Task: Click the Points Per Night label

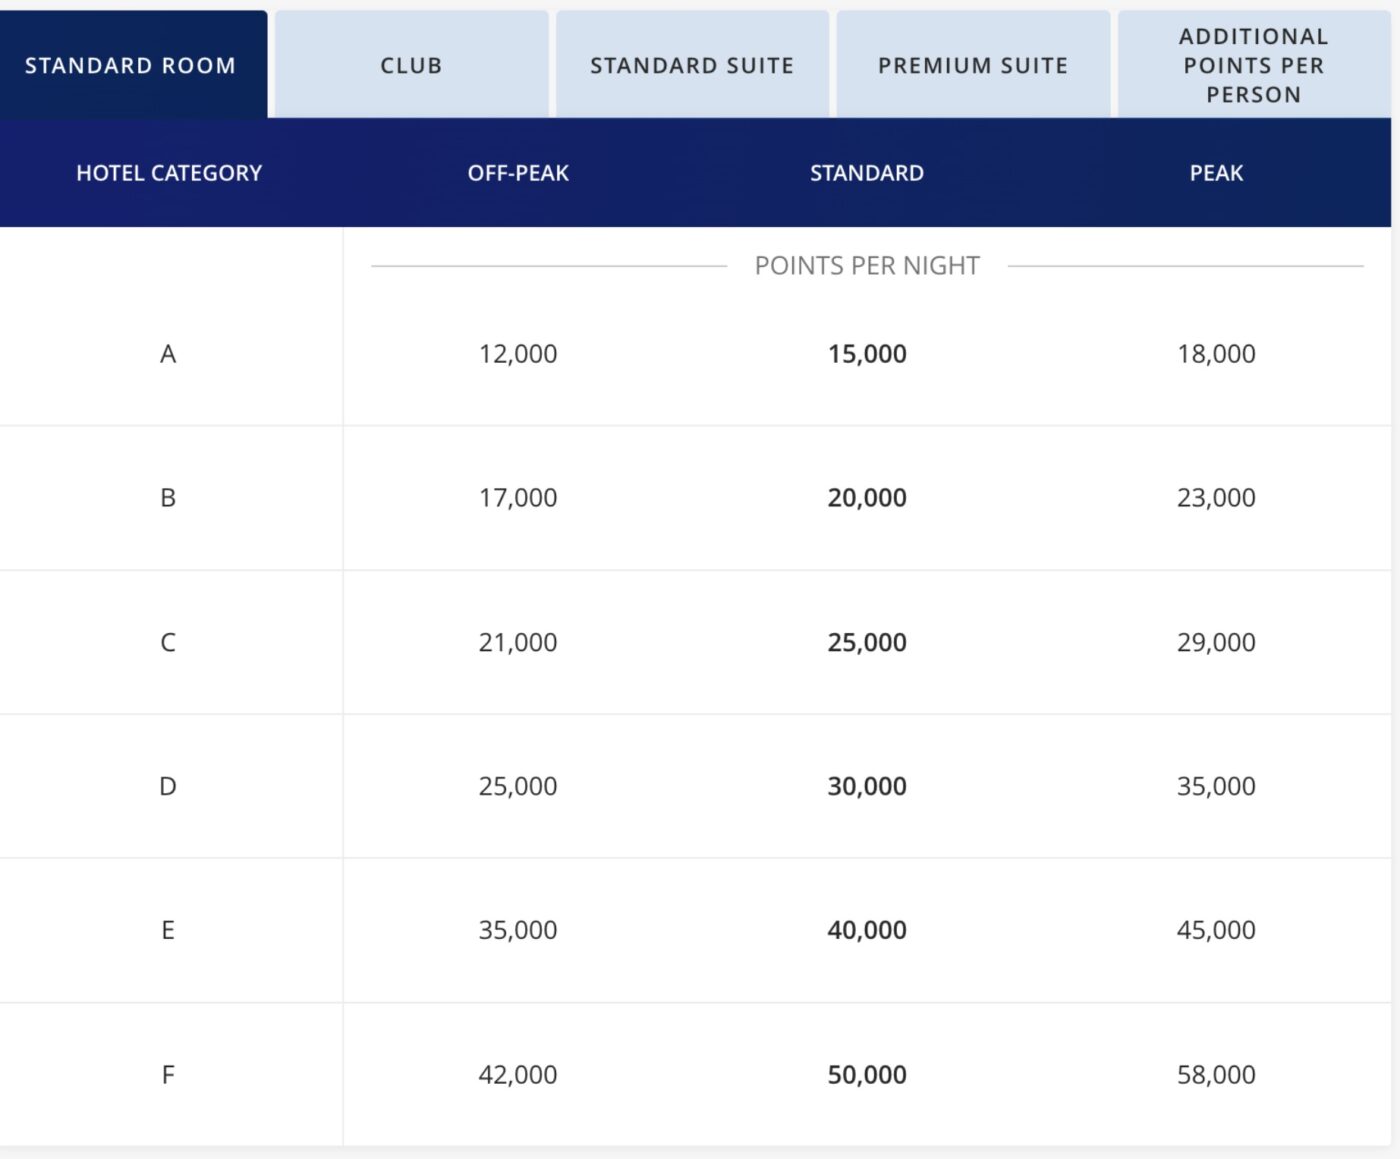Action: pyautogui.click(x=866, y=265)
